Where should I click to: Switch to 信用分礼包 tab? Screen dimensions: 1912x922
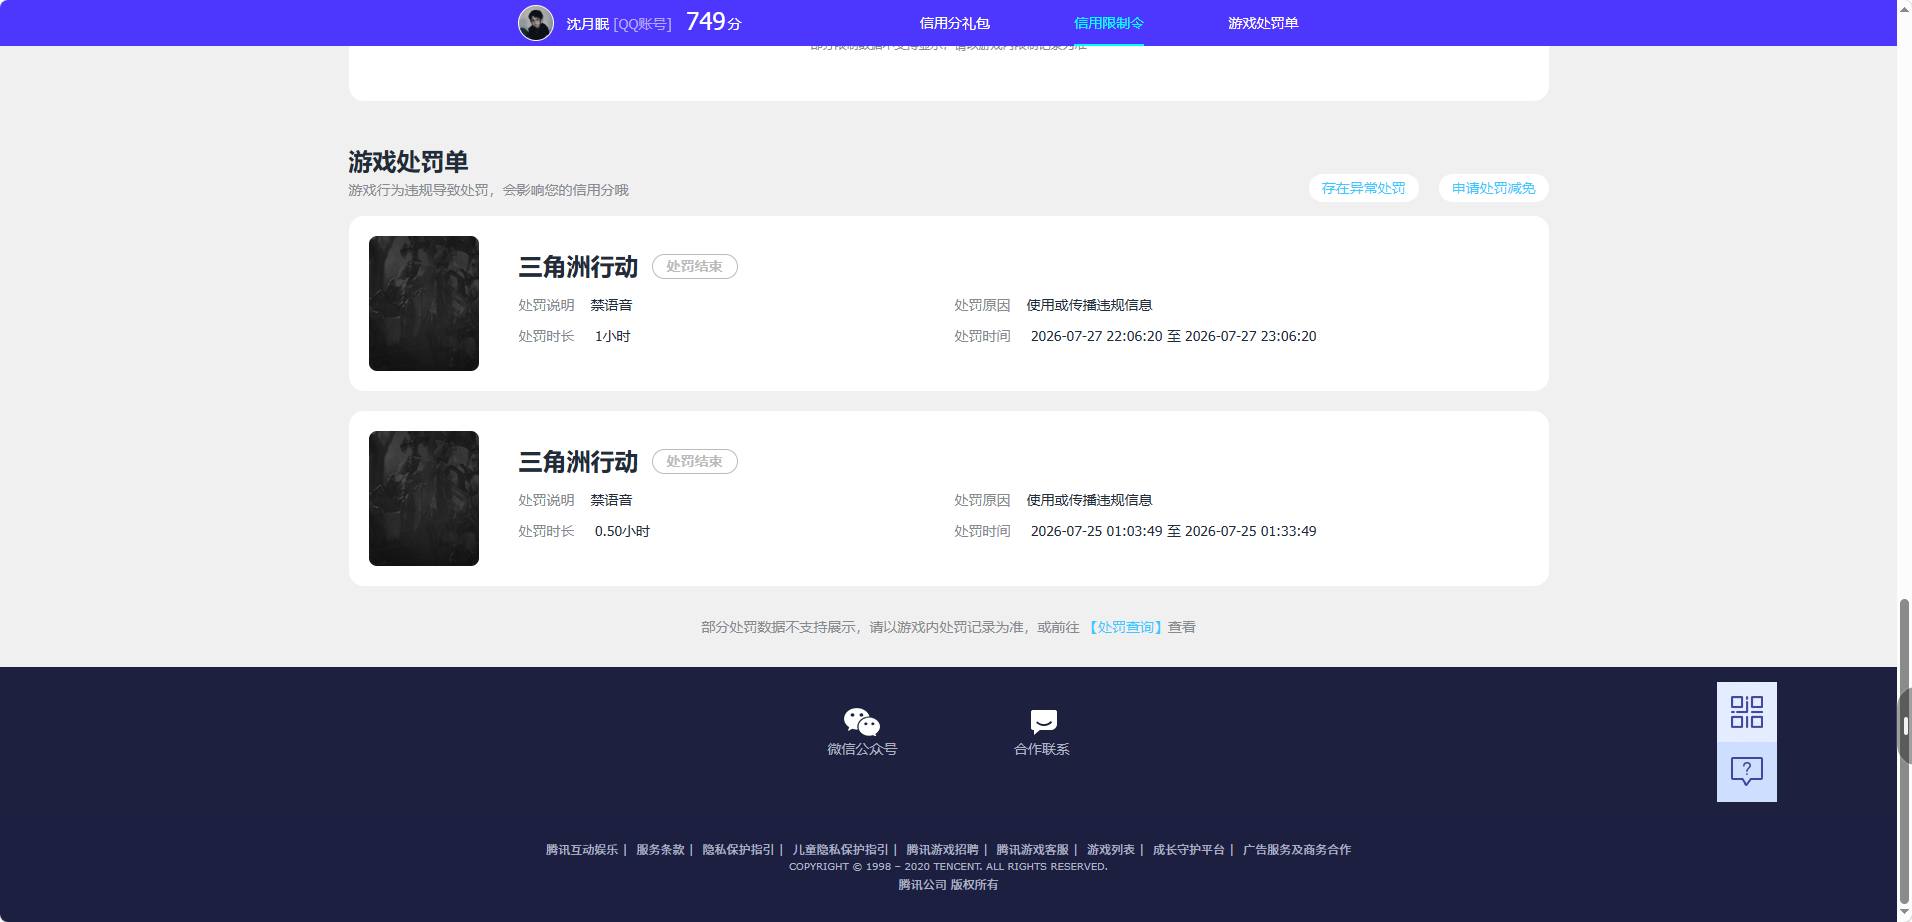(954, 23)
